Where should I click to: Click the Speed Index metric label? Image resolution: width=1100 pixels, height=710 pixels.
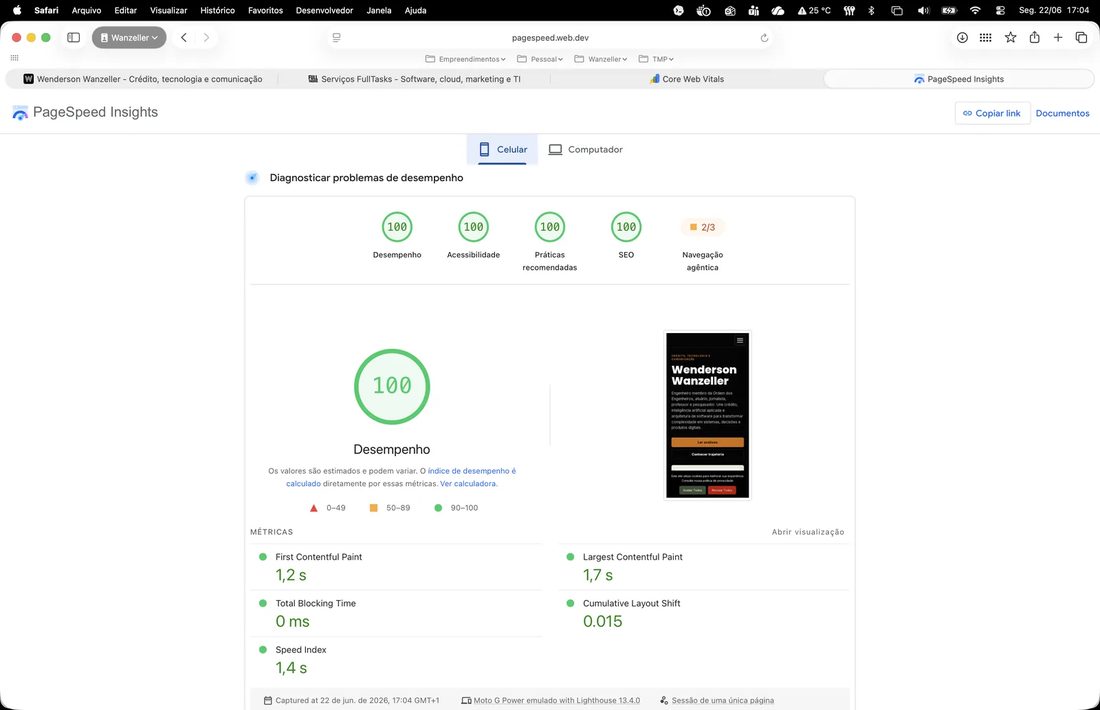click(301, 650)
